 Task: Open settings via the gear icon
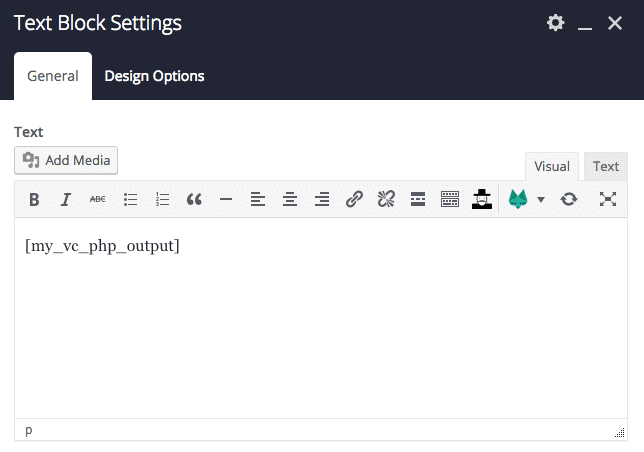click(555, 23)
